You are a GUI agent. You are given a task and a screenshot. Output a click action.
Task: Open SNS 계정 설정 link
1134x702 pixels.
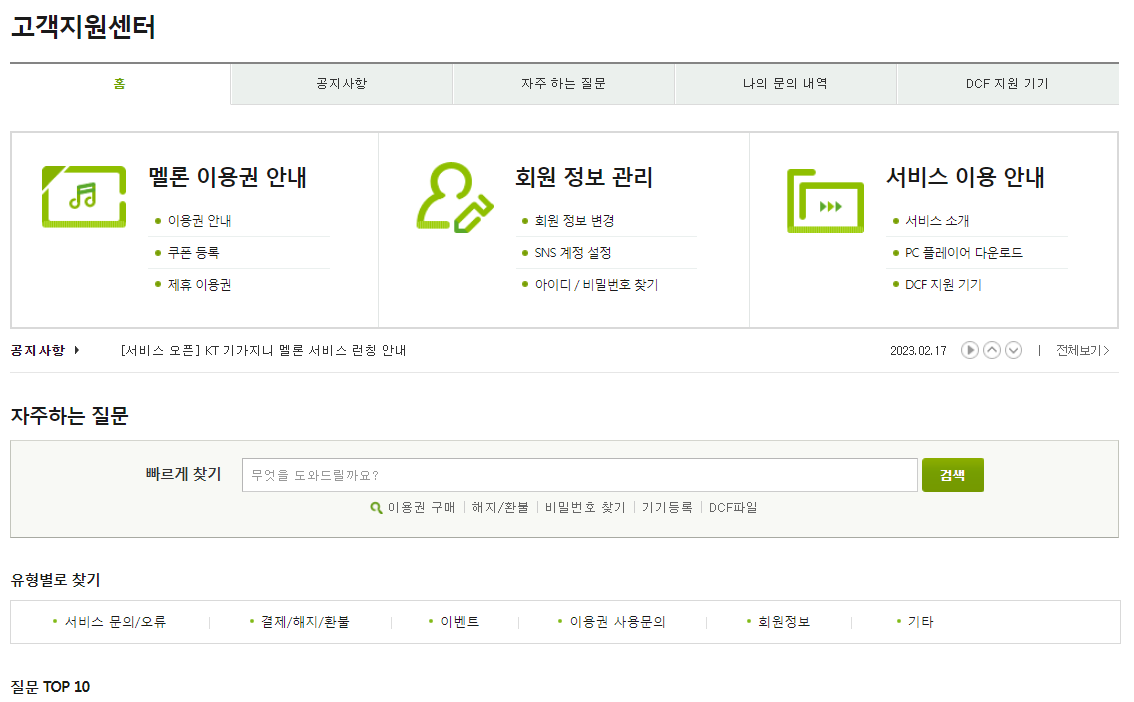pyautogui.click(x=574, y=253)
